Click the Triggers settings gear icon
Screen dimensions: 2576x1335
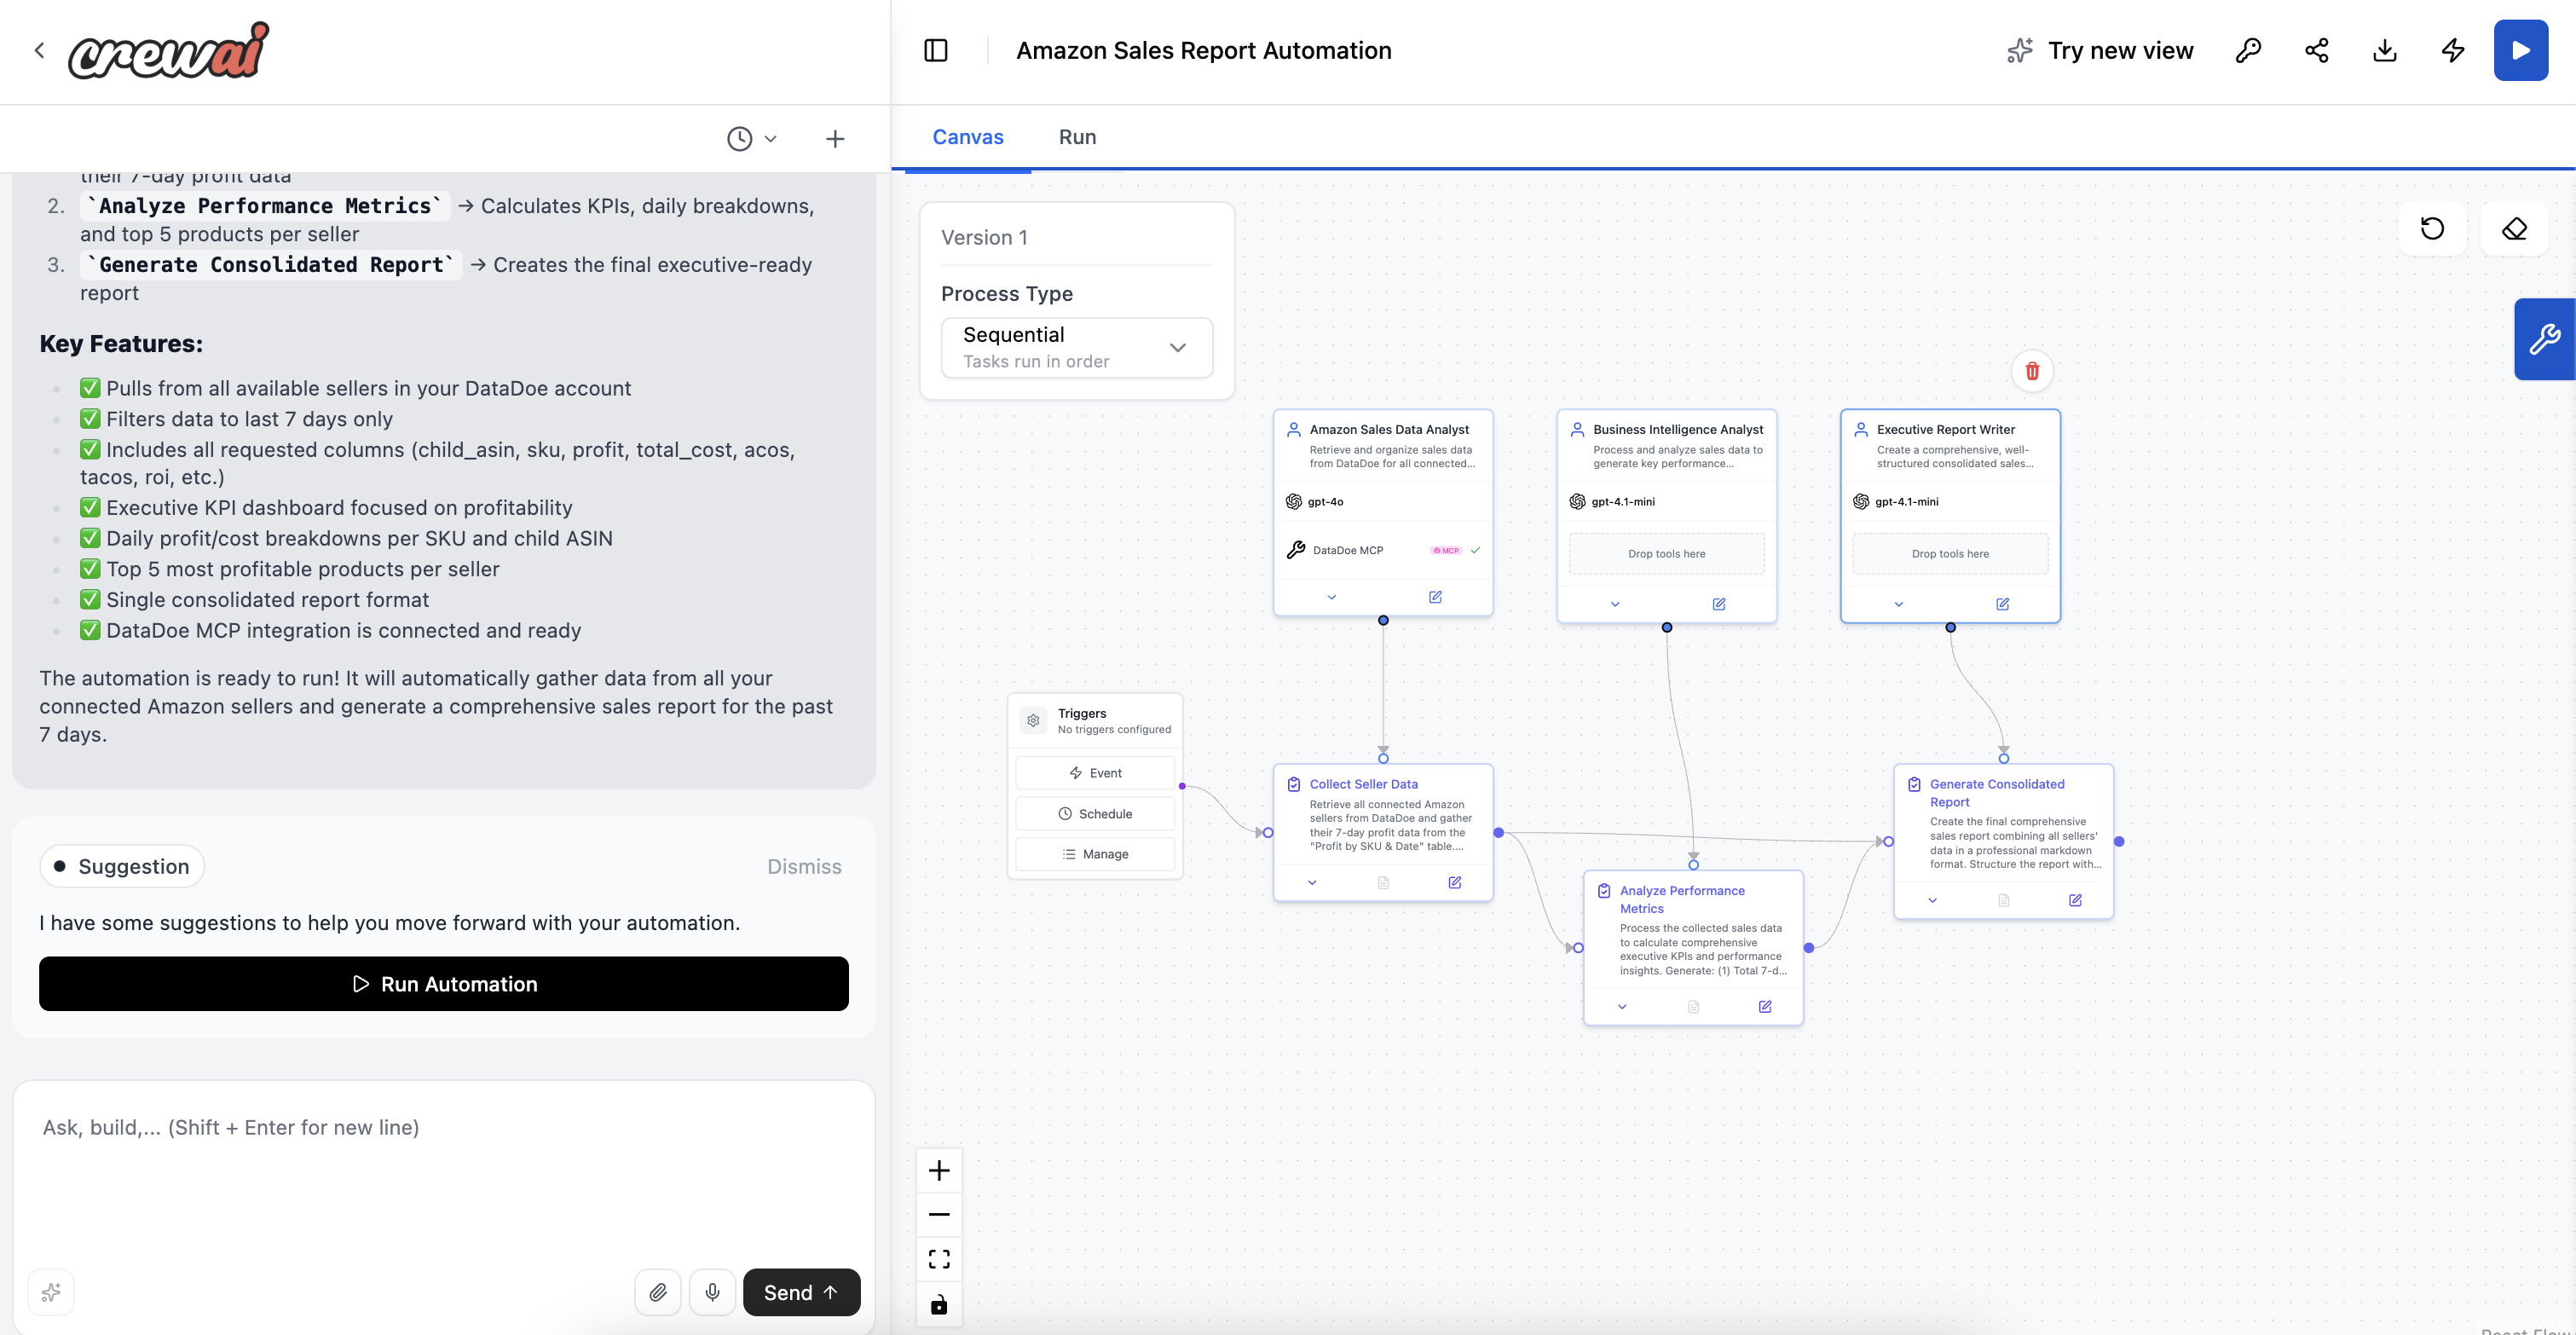pos(1033,720)
